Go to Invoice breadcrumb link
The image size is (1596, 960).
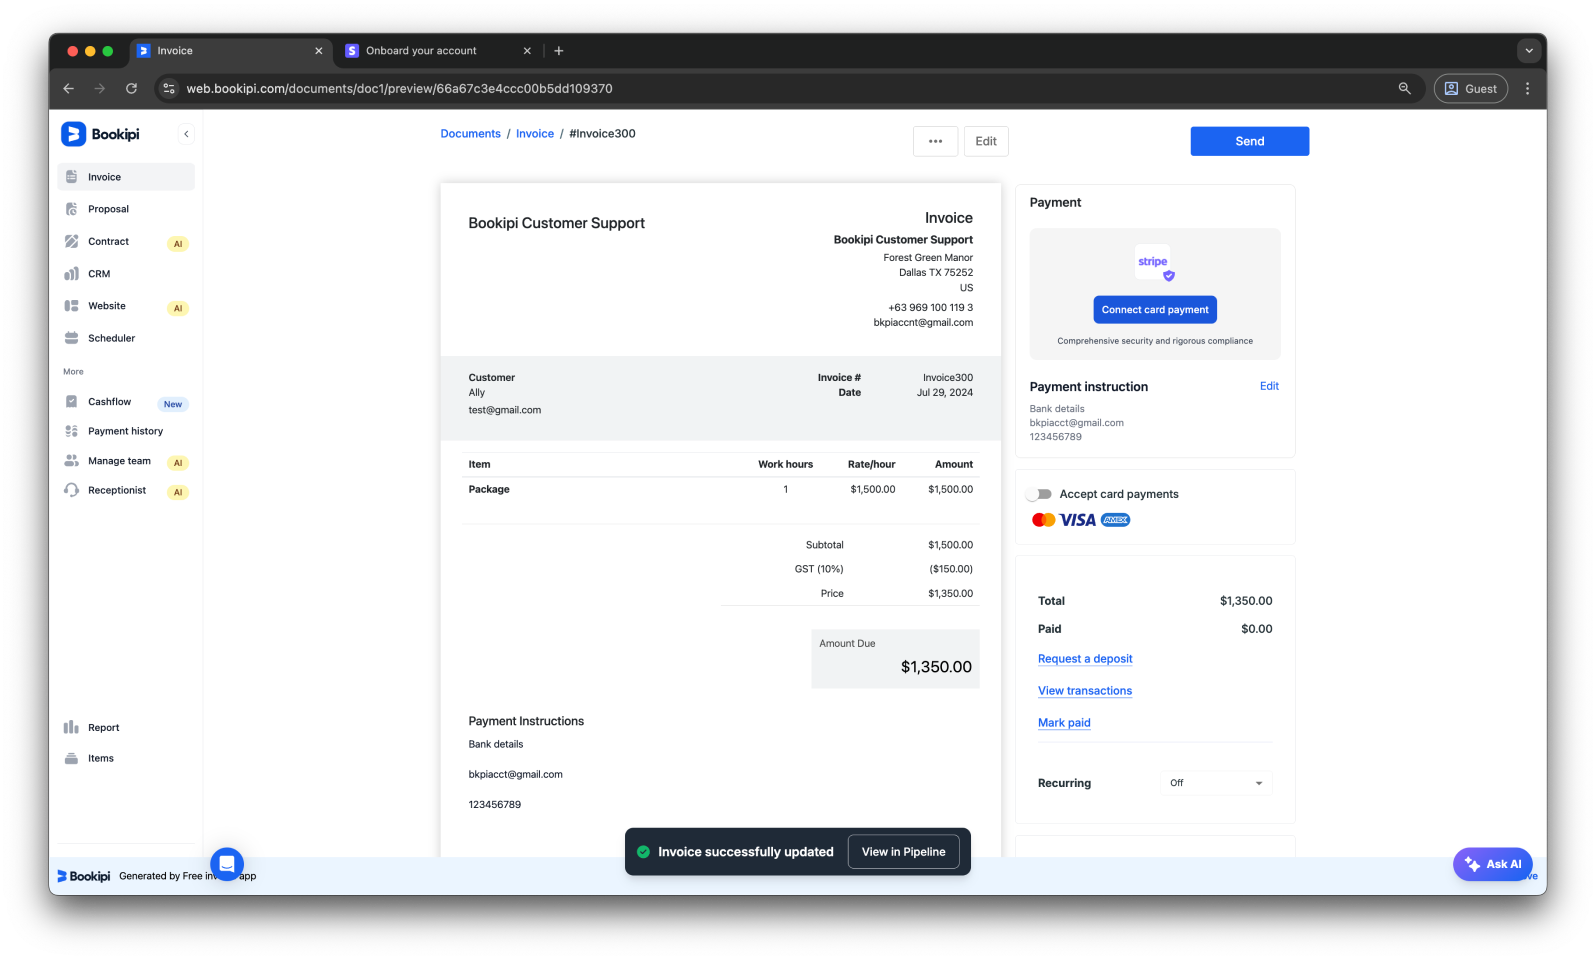(535, 134)
